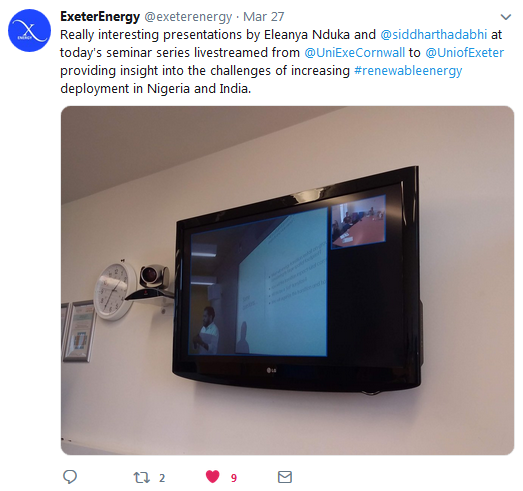Click the LG logo on the TV photo
This screenshot has height=491, width=523.
pyautogui.click(x=272, y=370)
